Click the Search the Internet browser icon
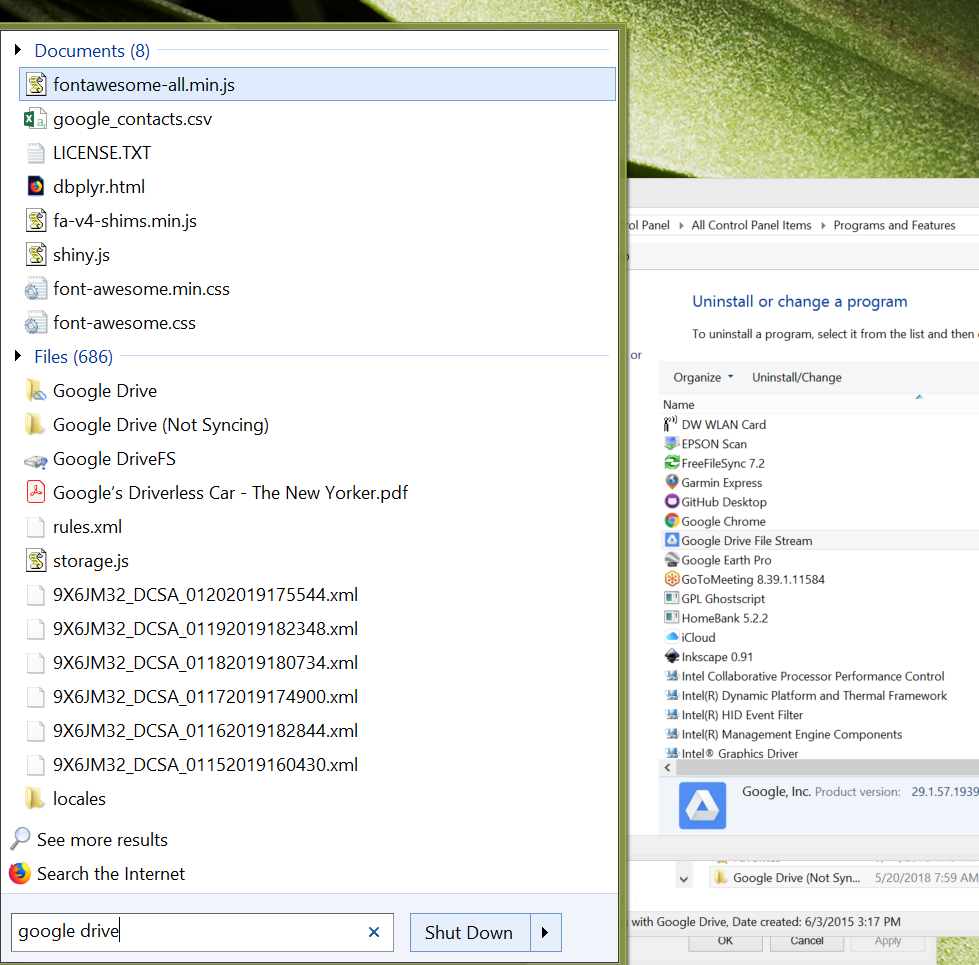This screenshot has height=965, width=979. coord(22,873)
